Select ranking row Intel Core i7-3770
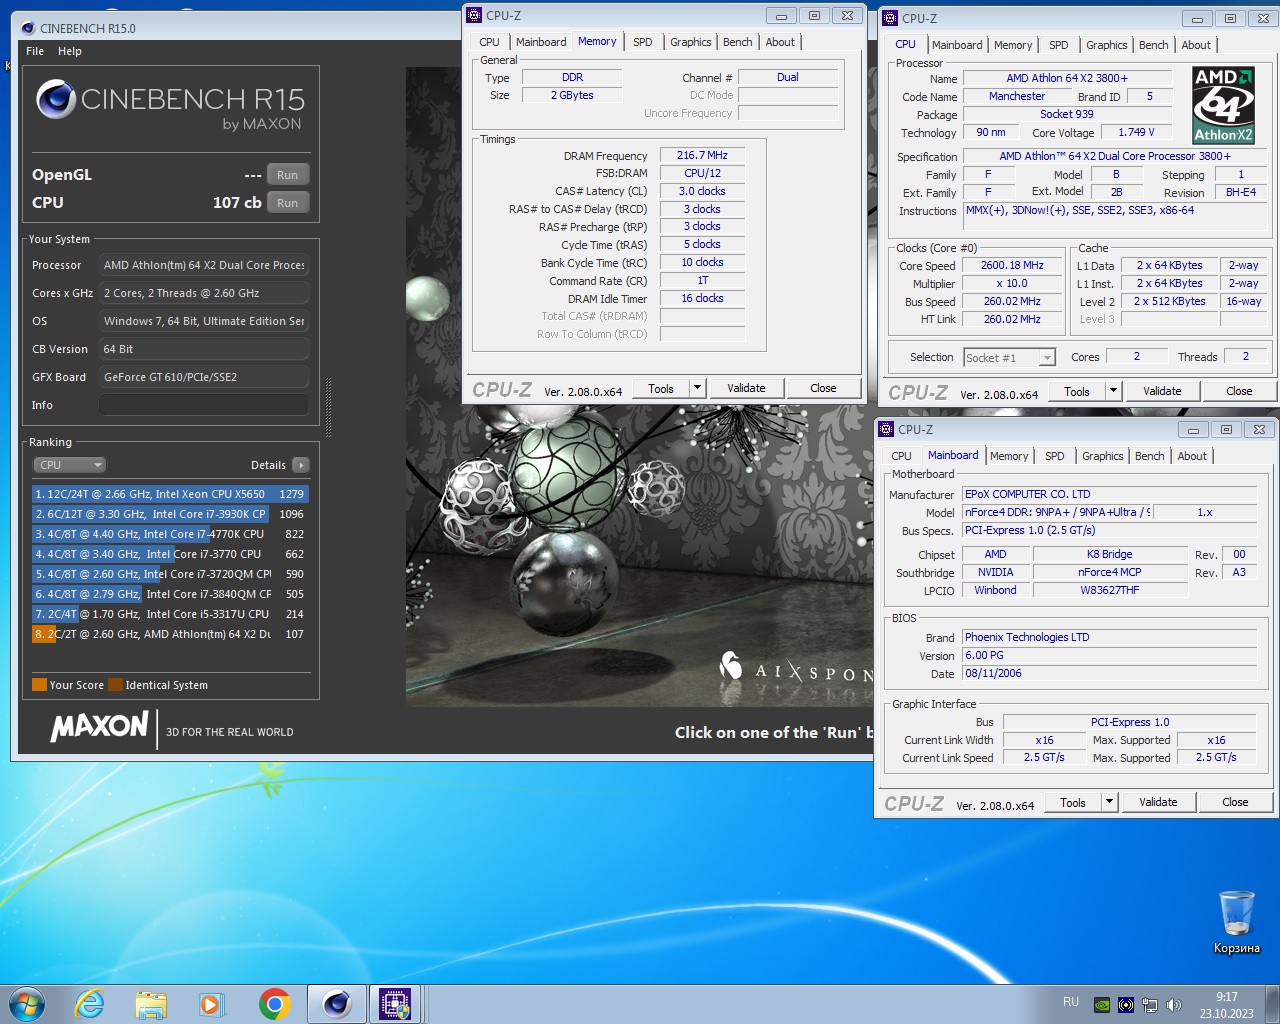Image resolution: width=1280 pixels, height=1024 pixels. click(x=170, y=554)
